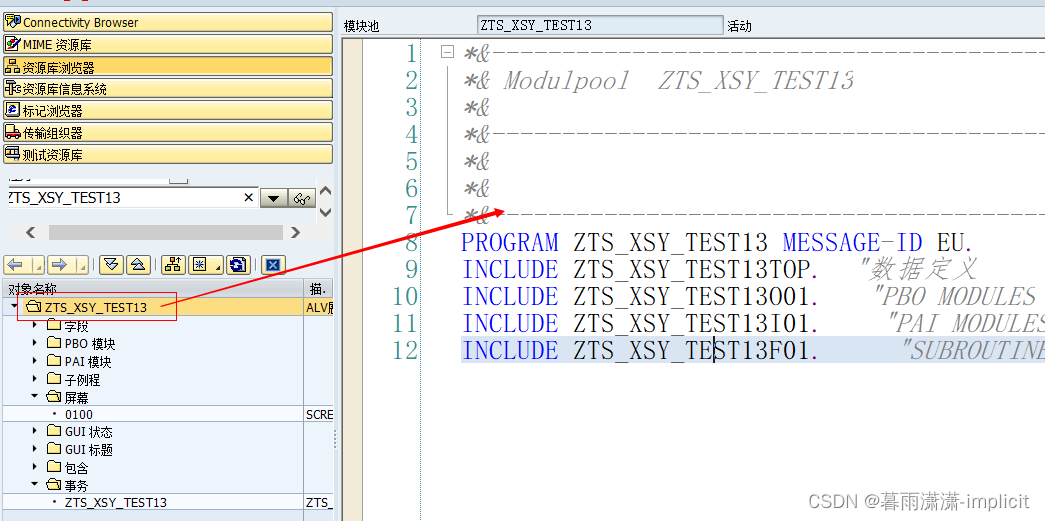Select the GUI 标题 tree item
1045x521 pixels.
[89, 450]
